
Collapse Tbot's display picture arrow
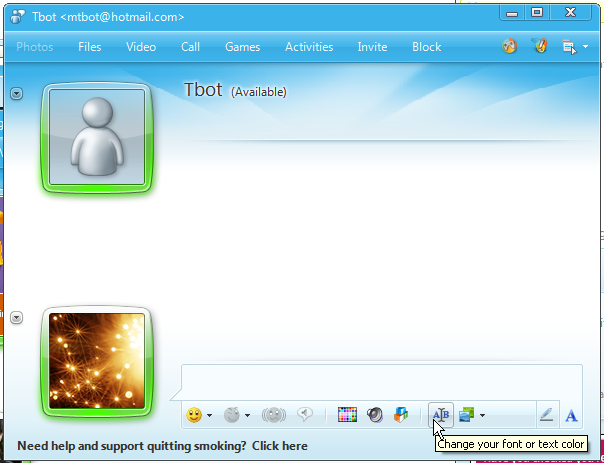[17, 93]
